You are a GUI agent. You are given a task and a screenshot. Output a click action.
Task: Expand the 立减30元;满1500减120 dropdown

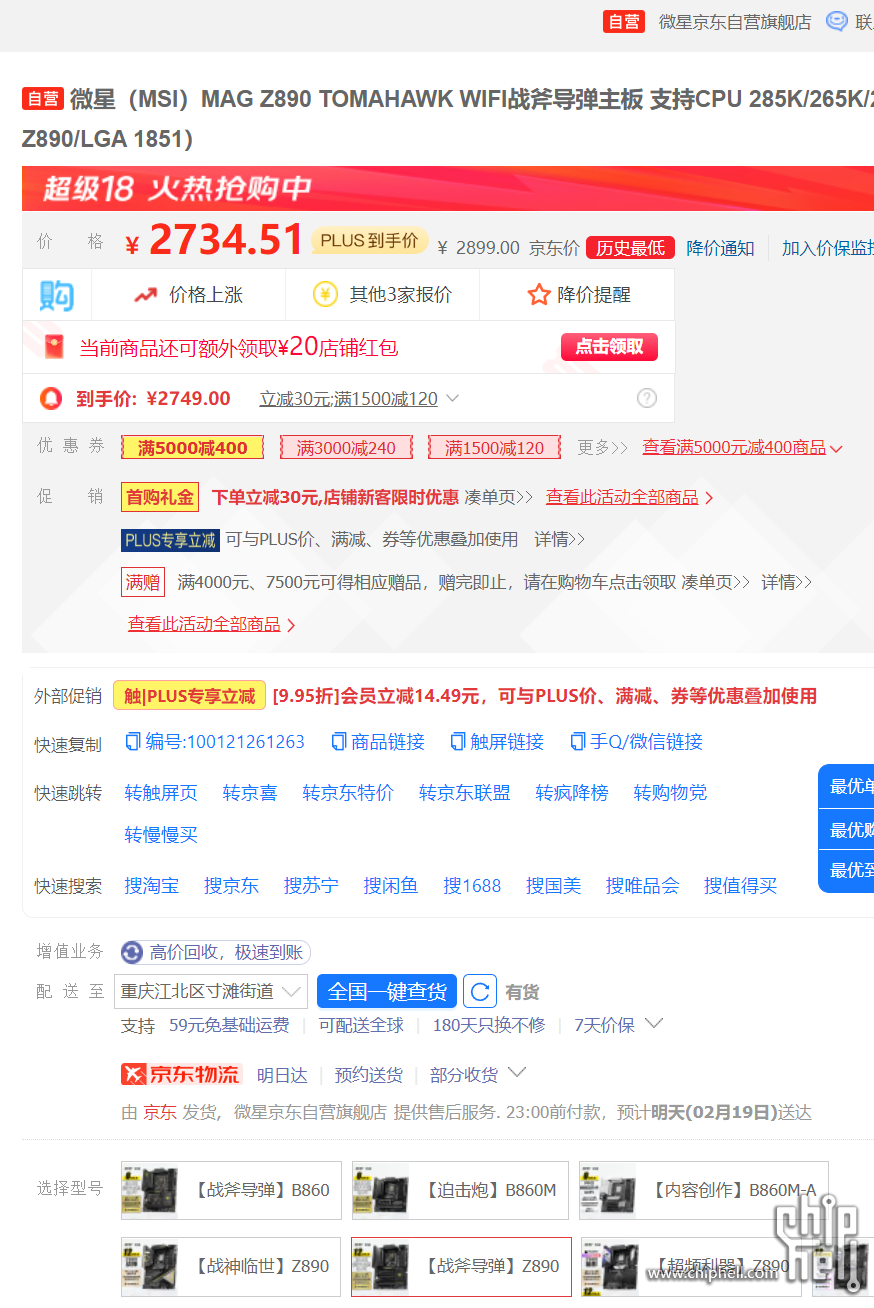click(359, 399)
